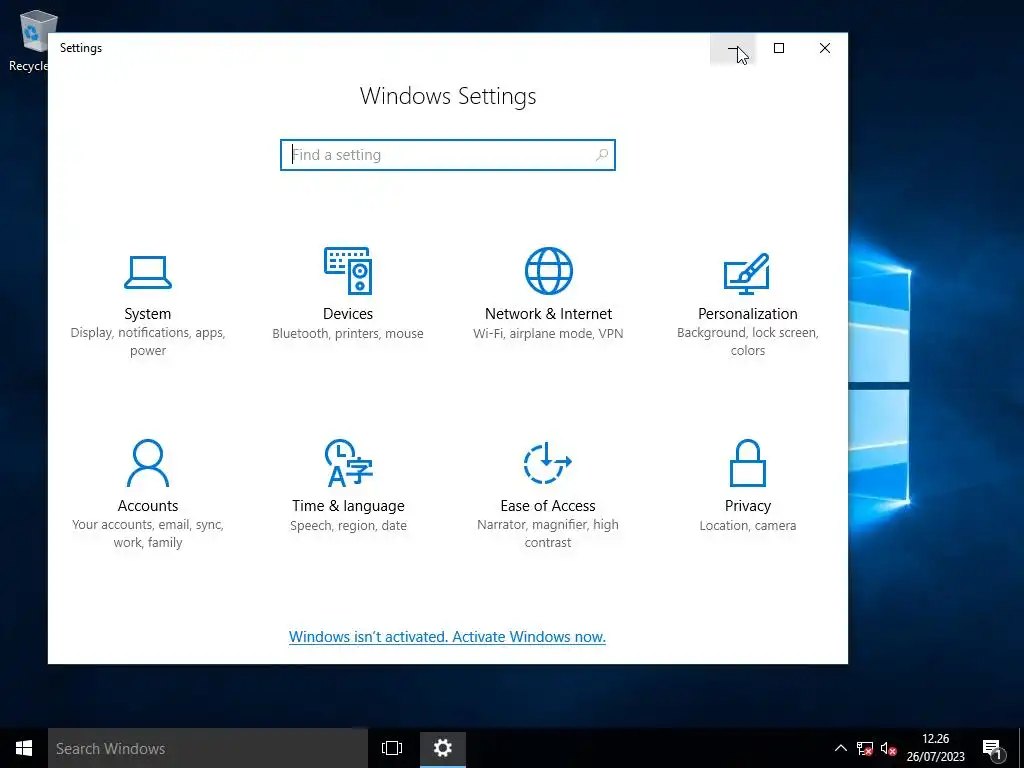Image resolution: width=1024 pixels, height=768 pixels.
Task: Click 'Bluetooth, printers, mouse' description
Action: point(348,333)
